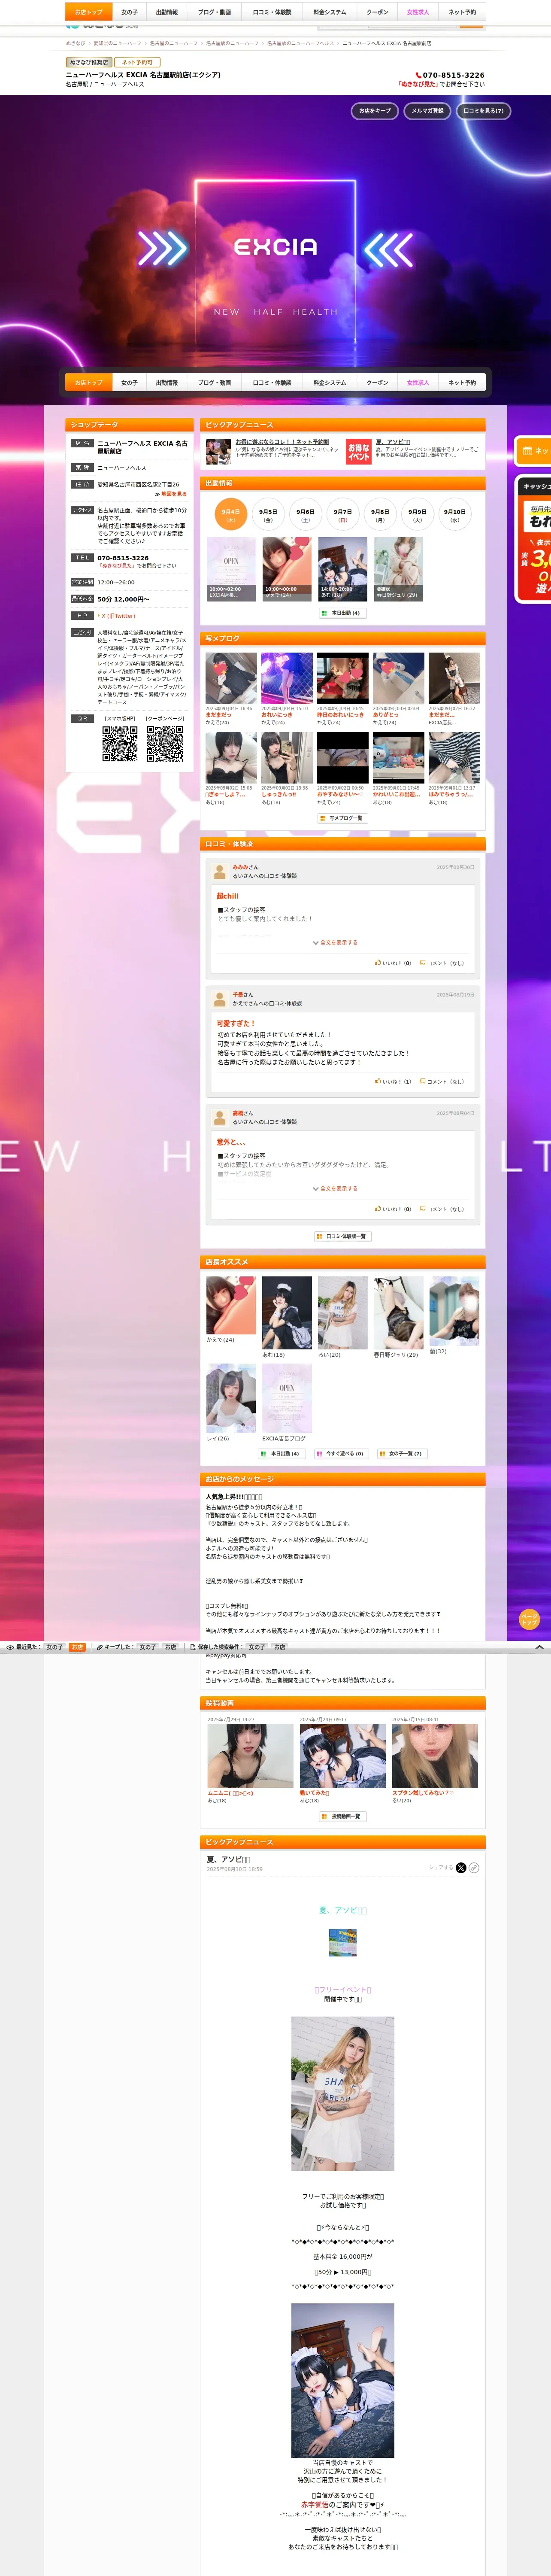Image resolution: width=551 pixels, height=2576 pixels.
Task: Open 料金システム tab in lower nav bar
Action: coord(329,382)
